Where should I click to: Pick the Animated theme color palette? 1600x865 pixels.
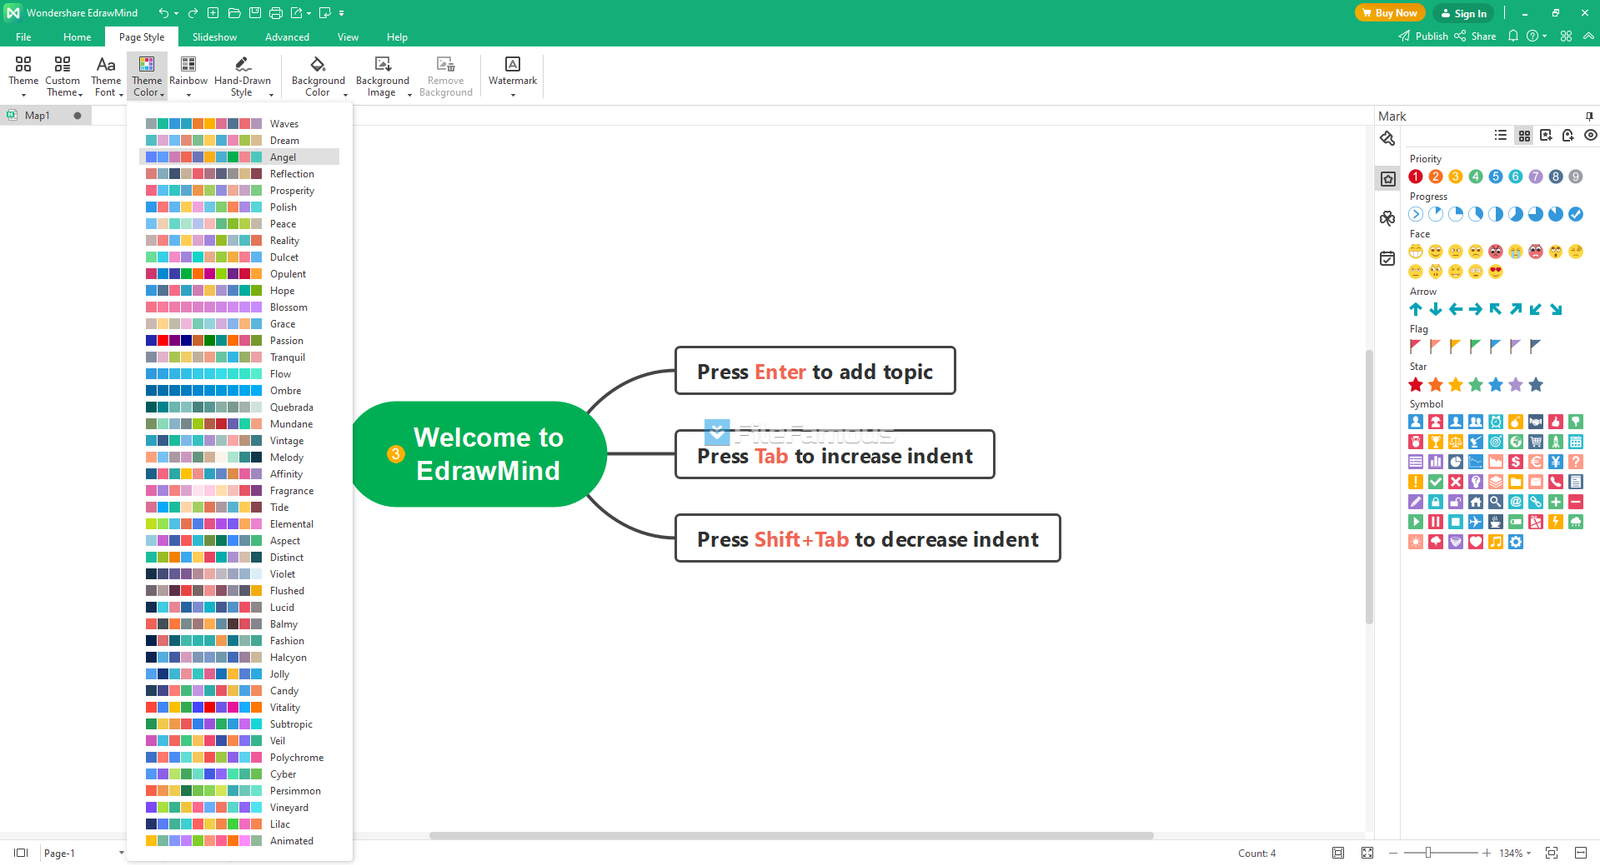point(240,841)
